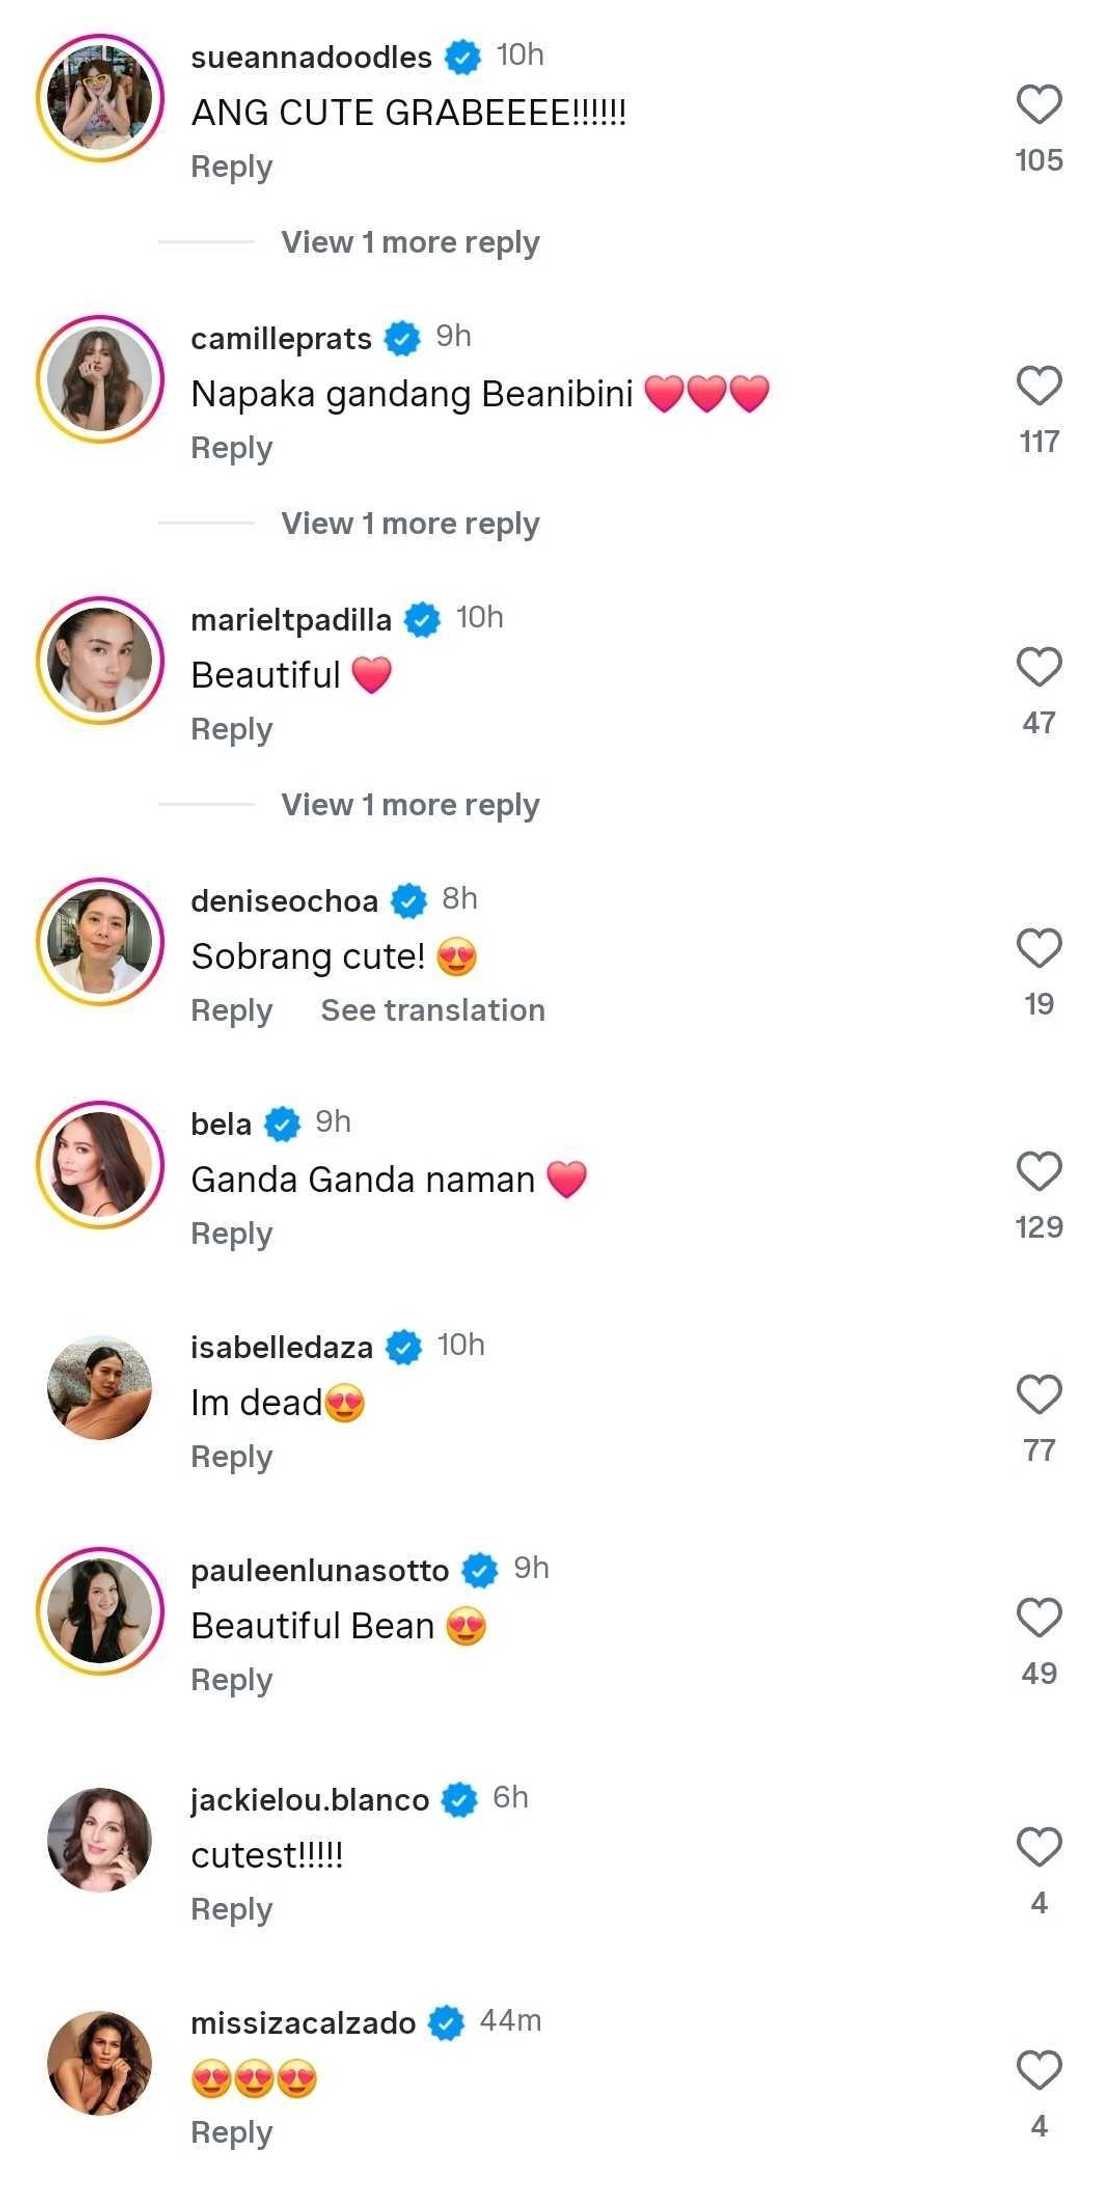Show the hidden reply under marieltpadilla's comment
Viewport: 1120px width, 2190px height.
point(409,803)
